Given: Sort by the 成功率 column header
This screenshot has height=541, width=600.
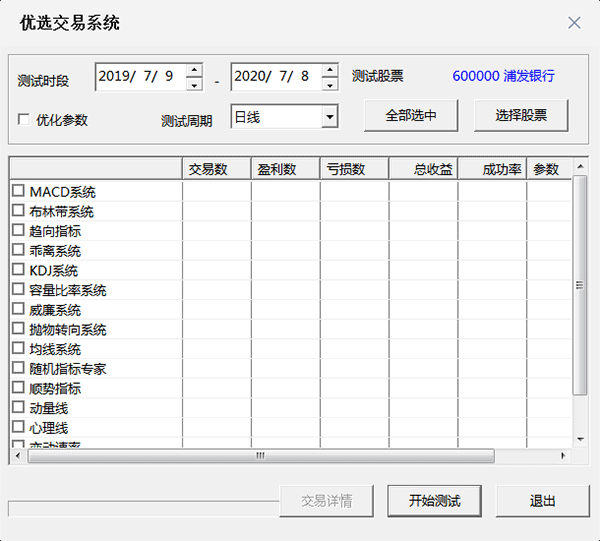Looking at the screenshot, I should (492, 169).
